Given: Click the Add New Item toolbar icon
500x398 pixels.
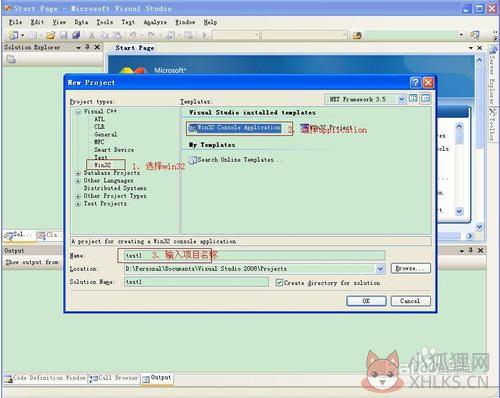Looking at the screenshot, I should tap(33, 35).
